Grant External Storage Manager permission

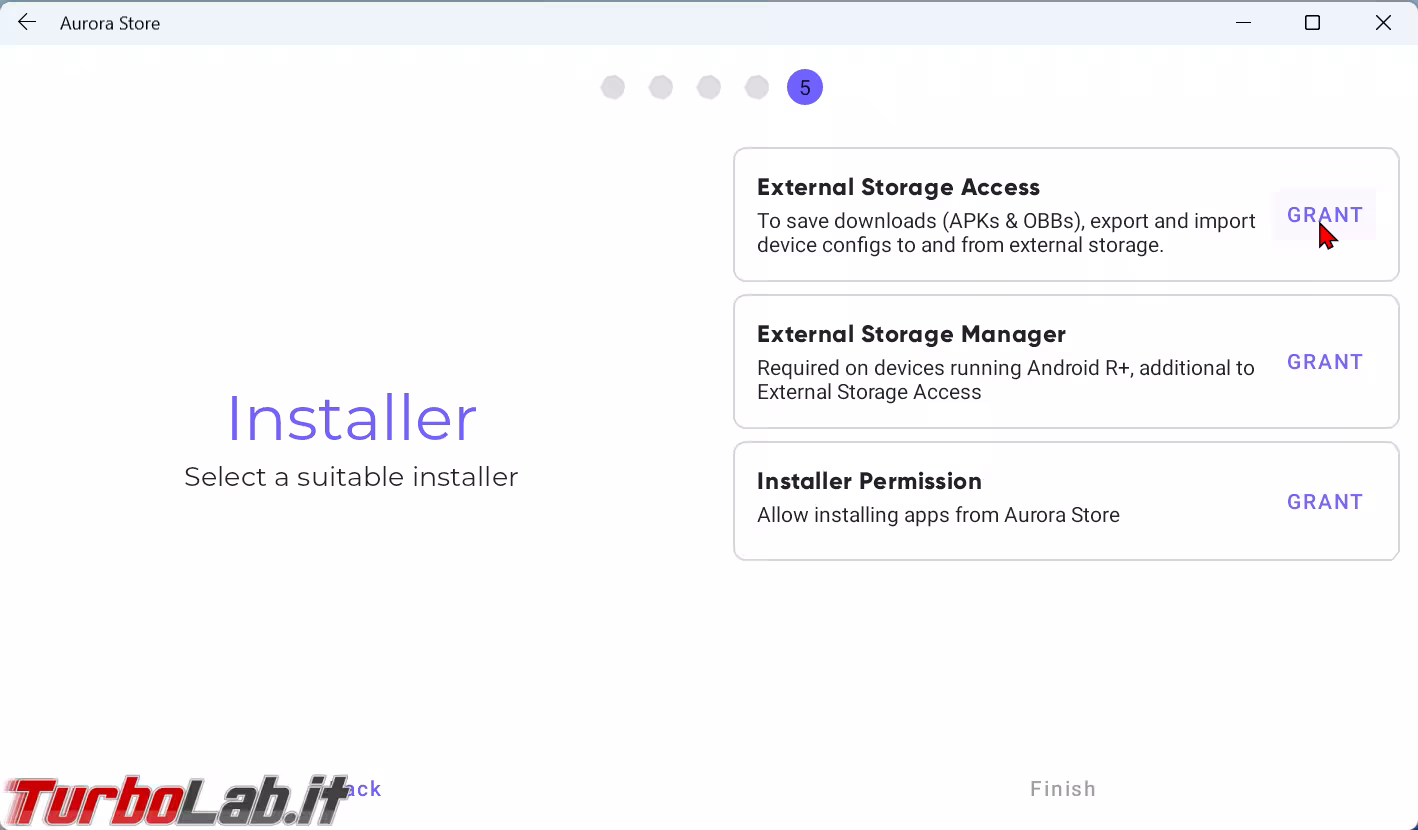tap(1324, 362)
